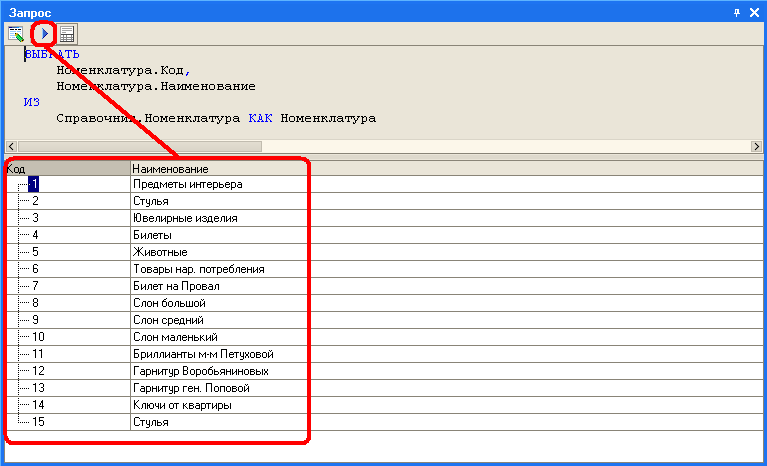The width and height of the screenshot is (767, 466).
Task: Click the КАК keyword in query
Action: point(260,118)
